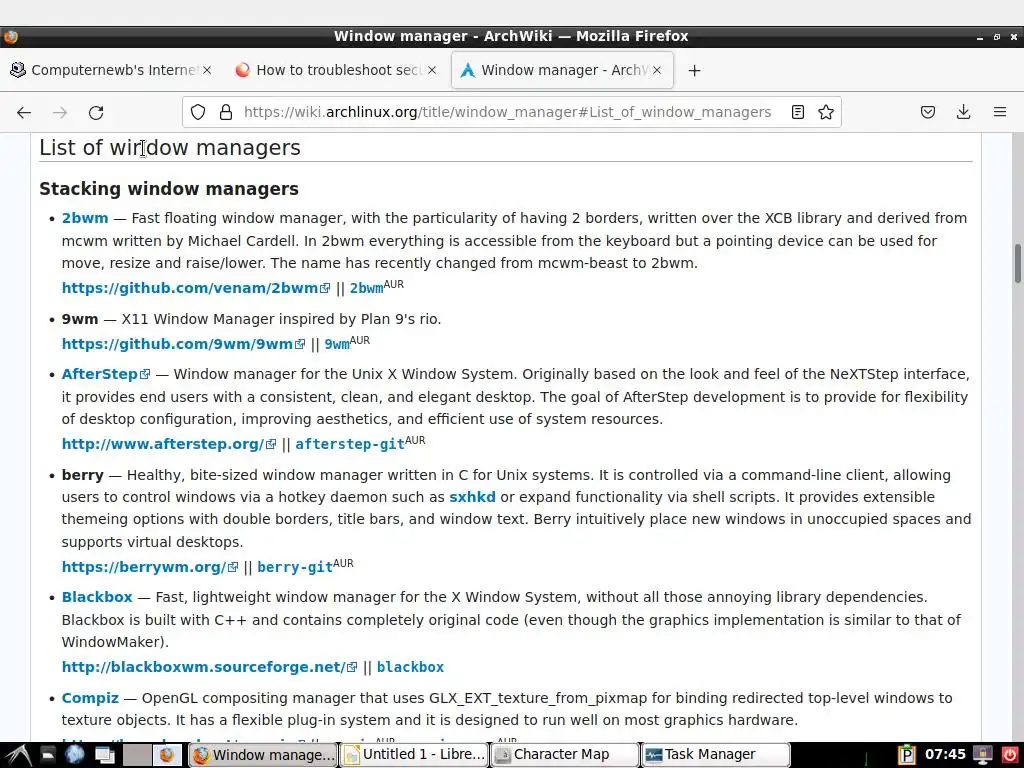Open the Blackbox wiki link

coord(97,597)
